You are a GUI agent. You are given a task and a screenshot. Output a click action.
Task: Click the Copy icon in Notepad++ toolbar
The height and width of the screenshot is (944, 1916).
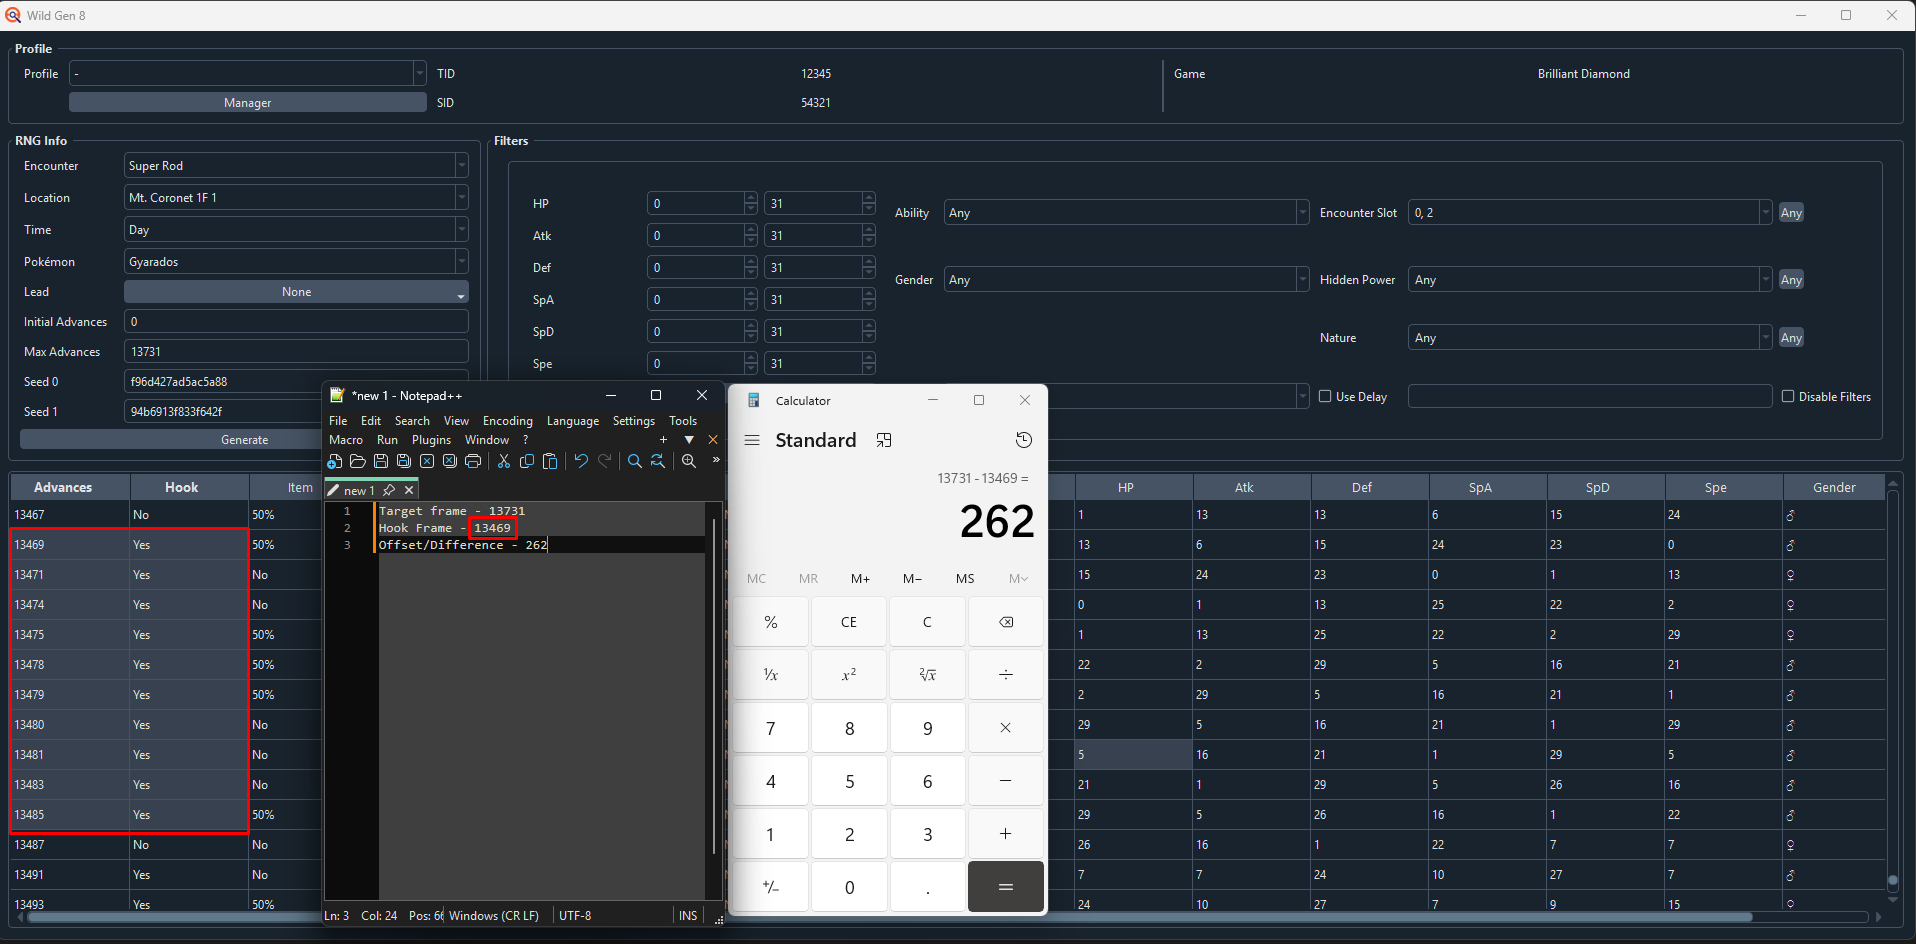pos(527,461)
